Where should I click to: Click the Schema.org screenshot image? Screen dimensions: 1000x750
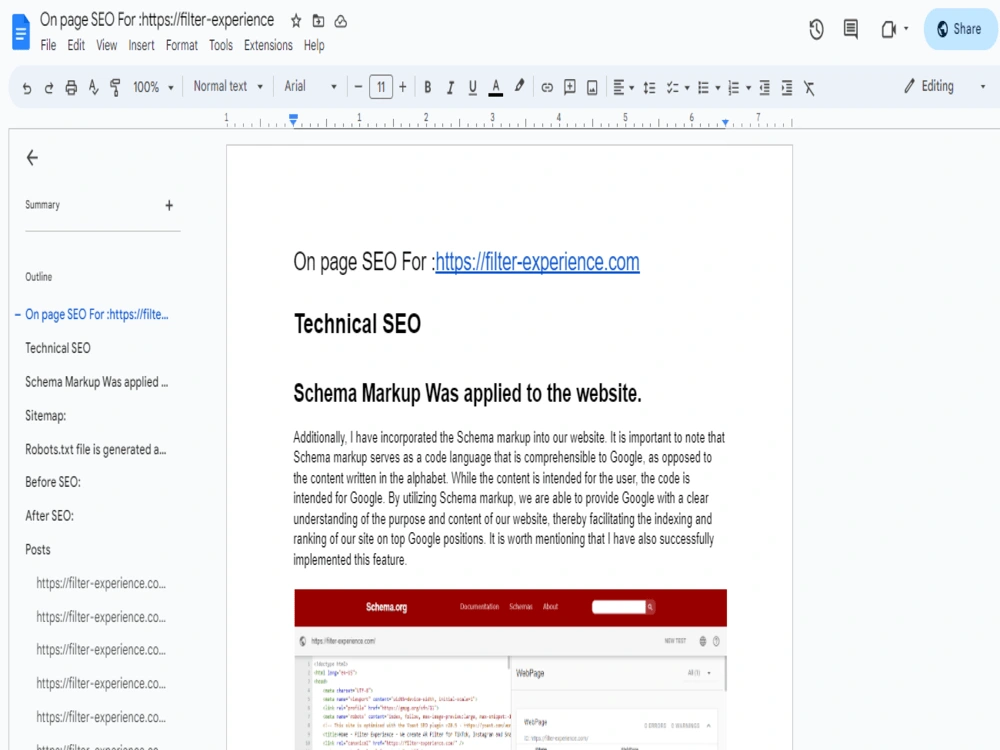pyautogui.click(x=510, y=669)
